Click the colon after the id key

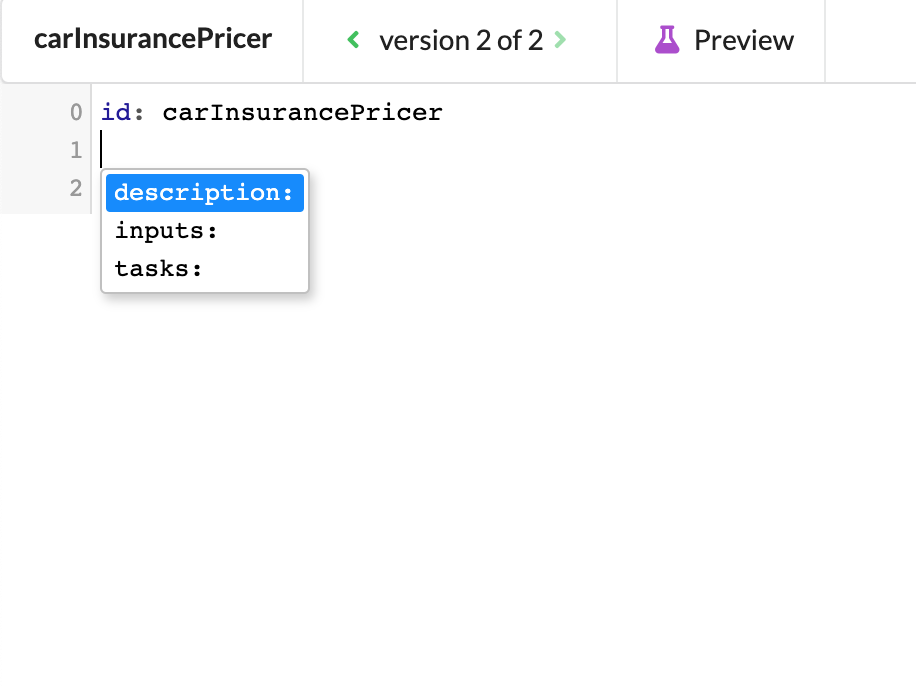tap(140, 112)
